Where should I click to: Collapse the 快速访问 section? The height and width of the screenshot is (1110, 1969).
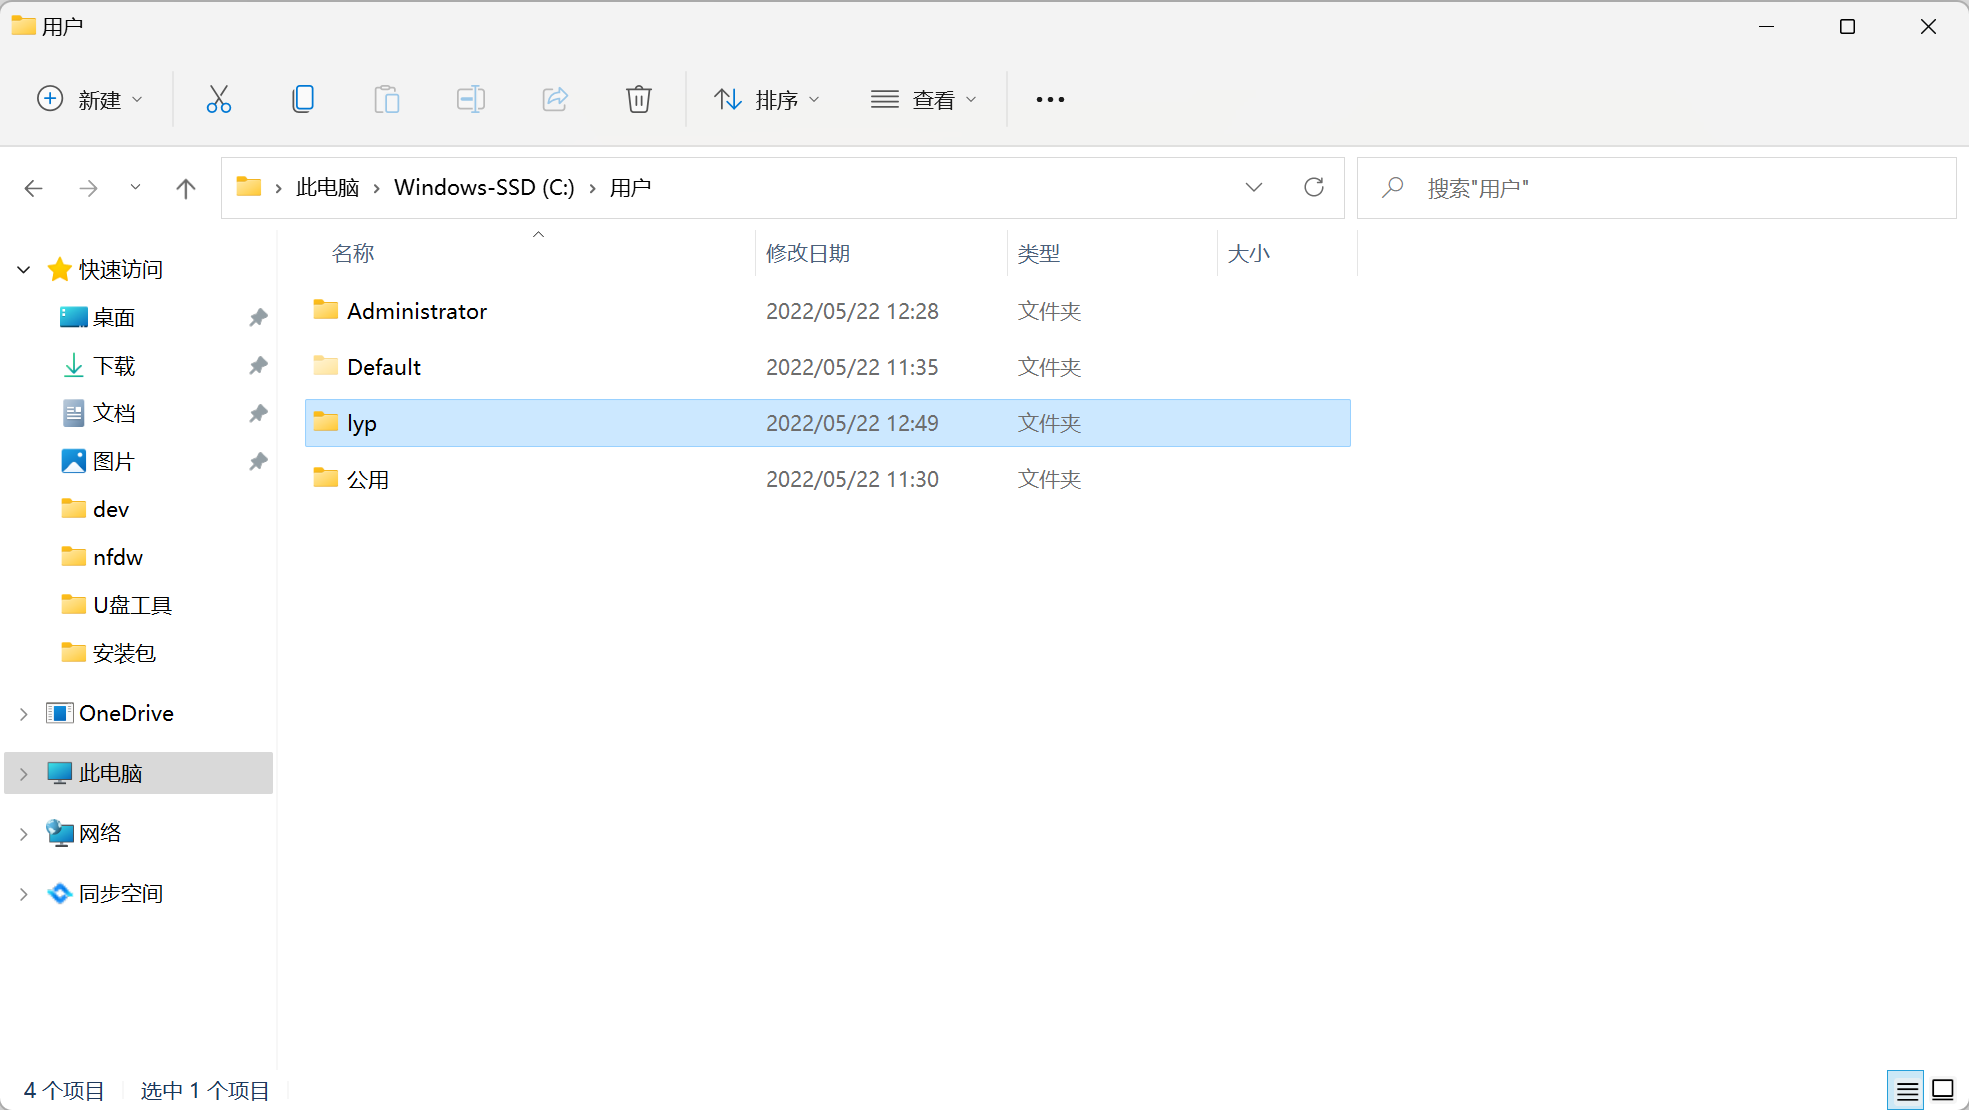pyautogui.click(x=24, y=269)
